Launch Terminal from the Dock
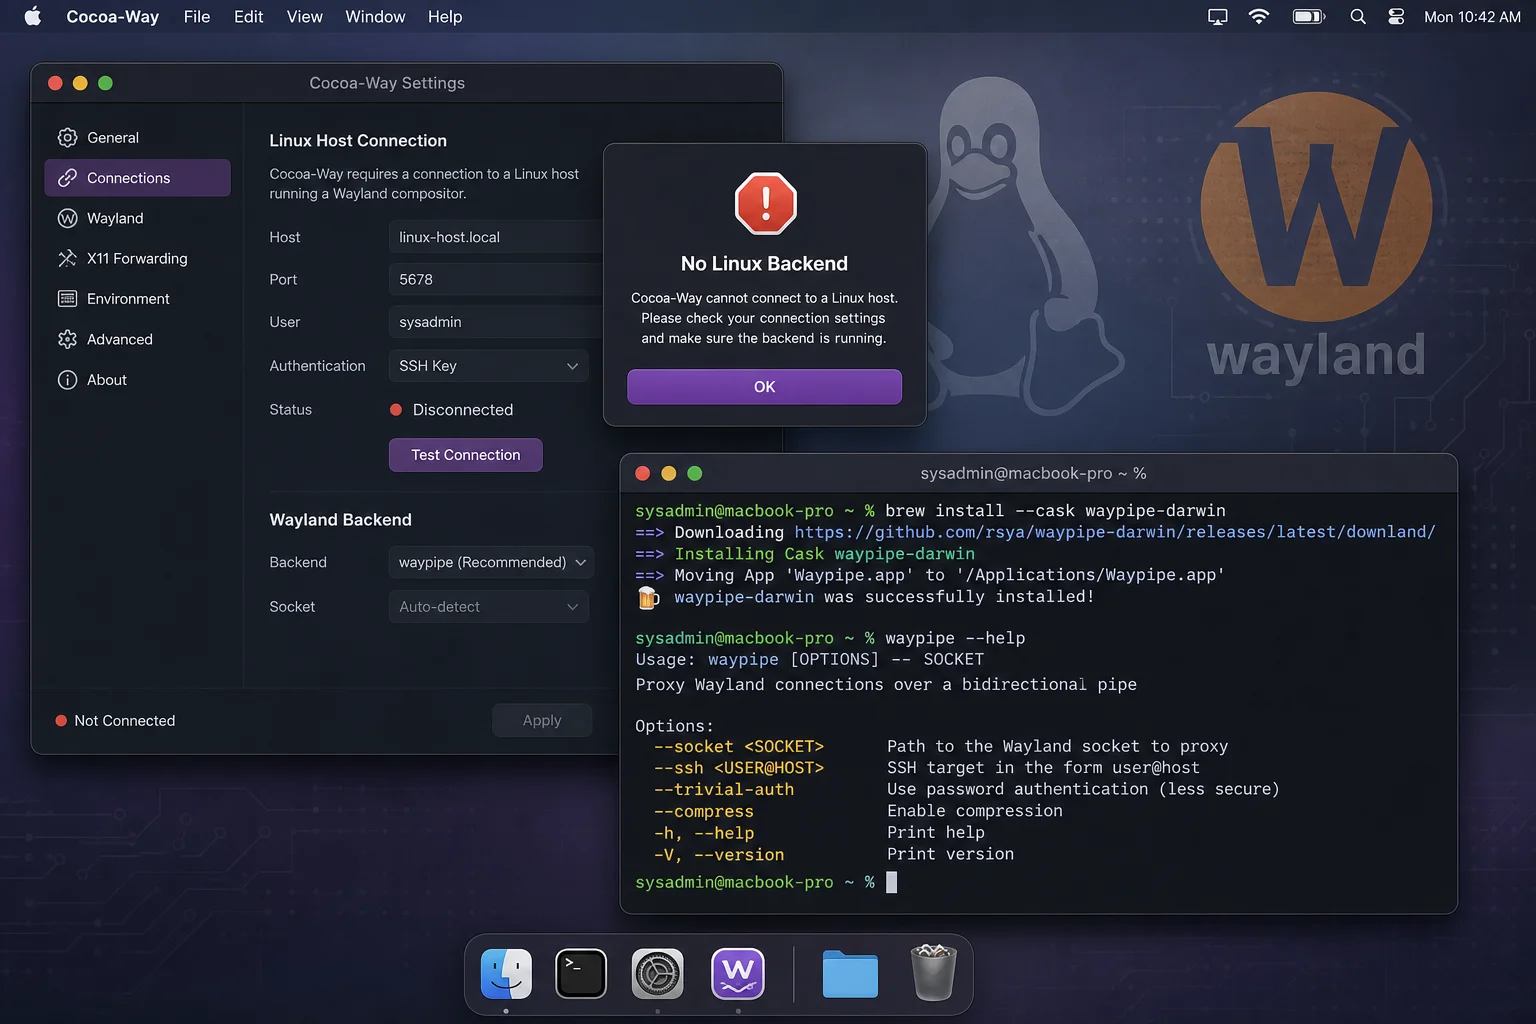Viewport: 1536px width, 1024px height. pos(581,974)
